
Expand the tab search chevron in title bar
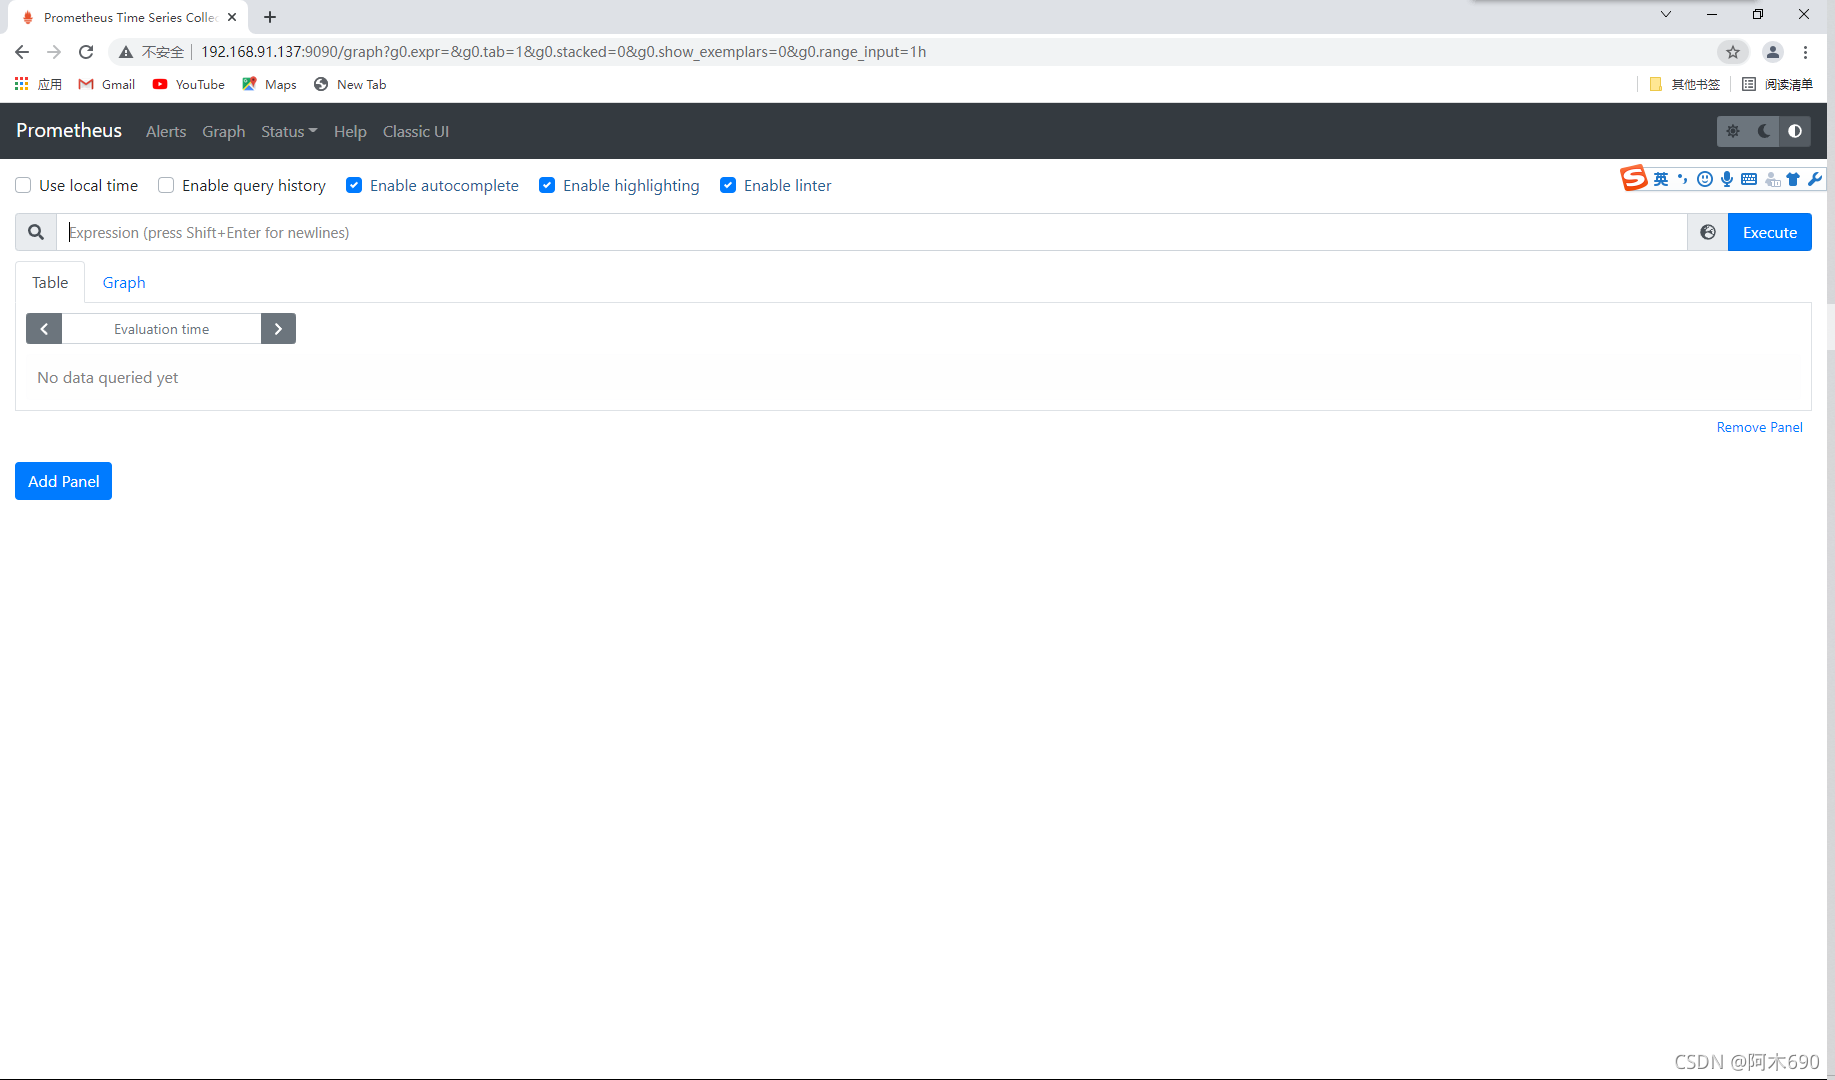[x=1666, y=14]
